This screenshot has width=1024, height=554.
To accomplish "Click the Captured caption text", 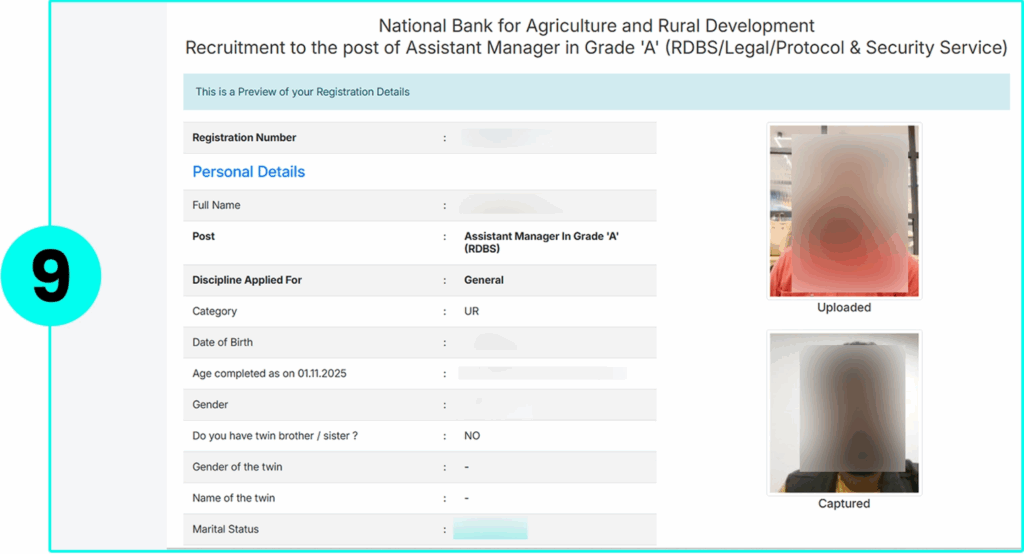I will (x=844, y=504).
